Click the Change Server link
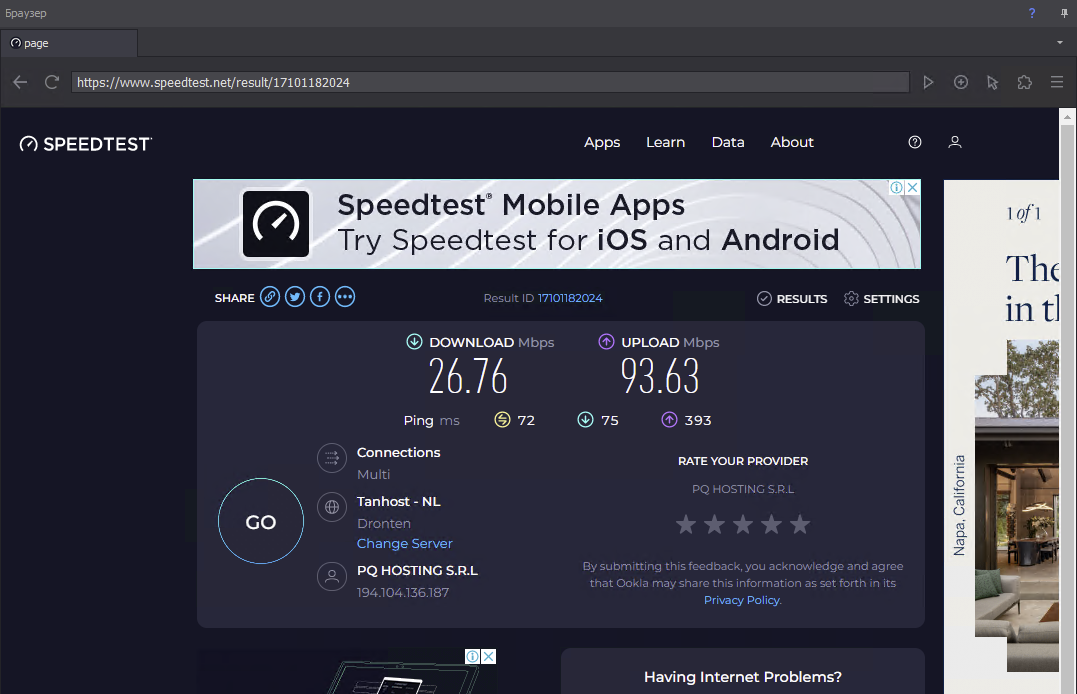The width and height of the screenshot is (1077, 694). pos(405,543)
